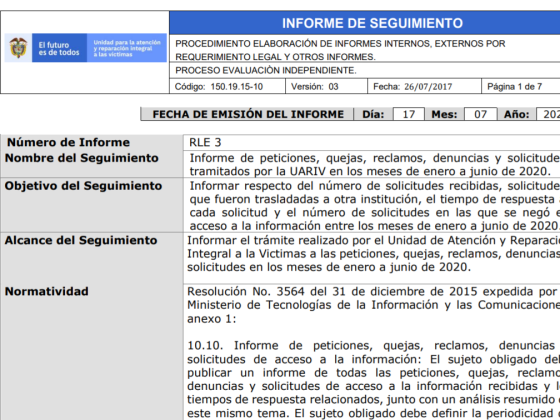The image size is (560, 420).
Task: Click the 'Fecha: 26/07/2017' cell
Action: pyautogui.click(x=424, y=86)
